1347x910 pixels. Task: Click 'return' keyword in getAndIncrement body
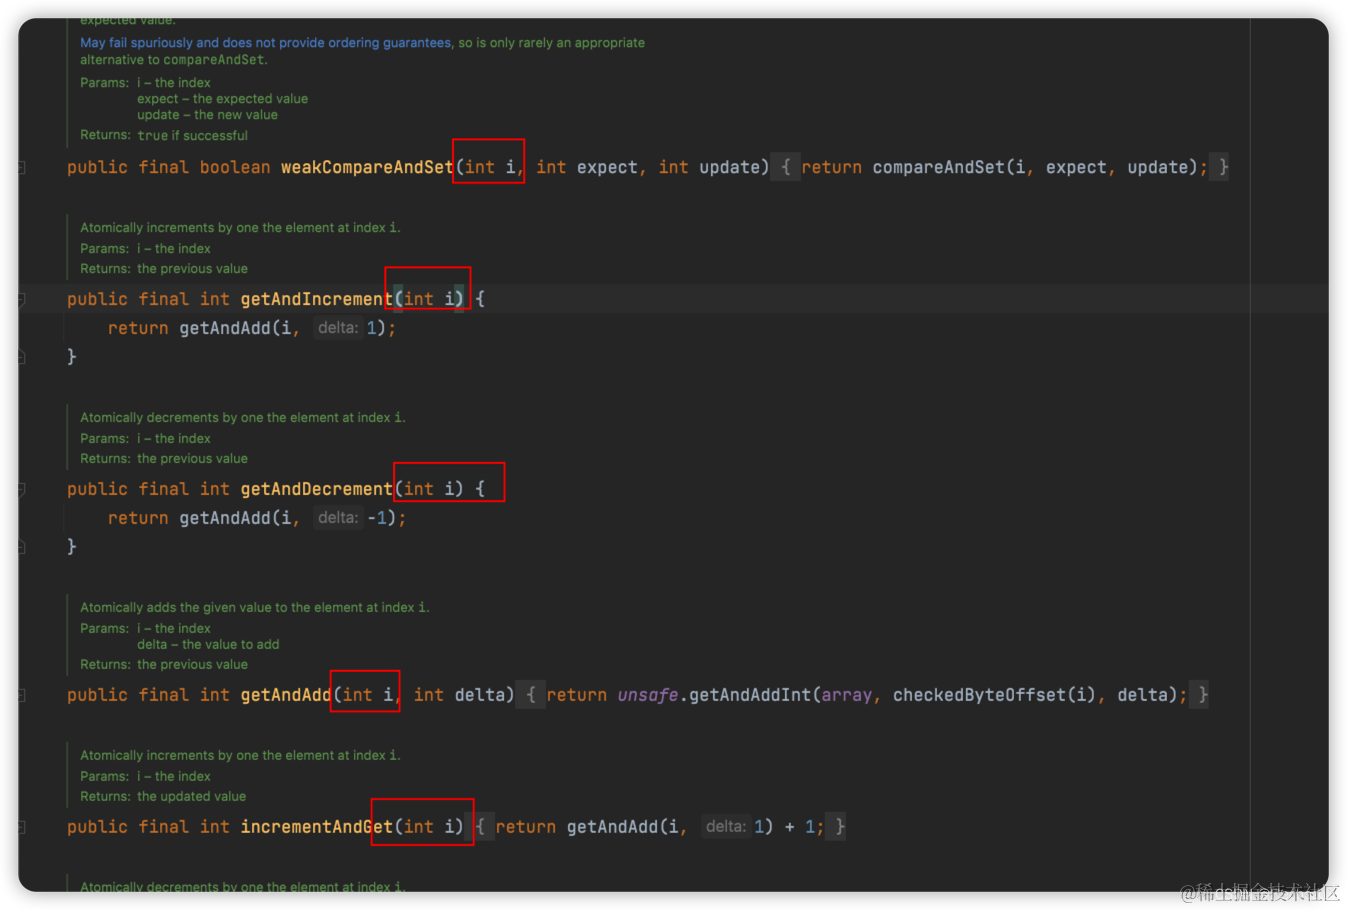[x=138, y=328]
